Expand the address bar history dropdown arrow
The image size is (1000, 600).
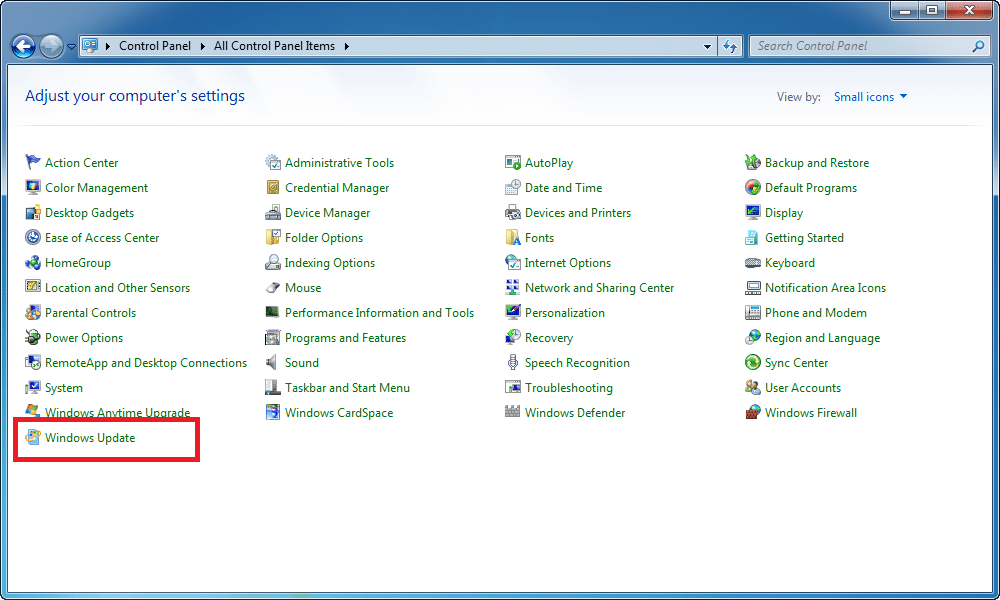point(707,46)
